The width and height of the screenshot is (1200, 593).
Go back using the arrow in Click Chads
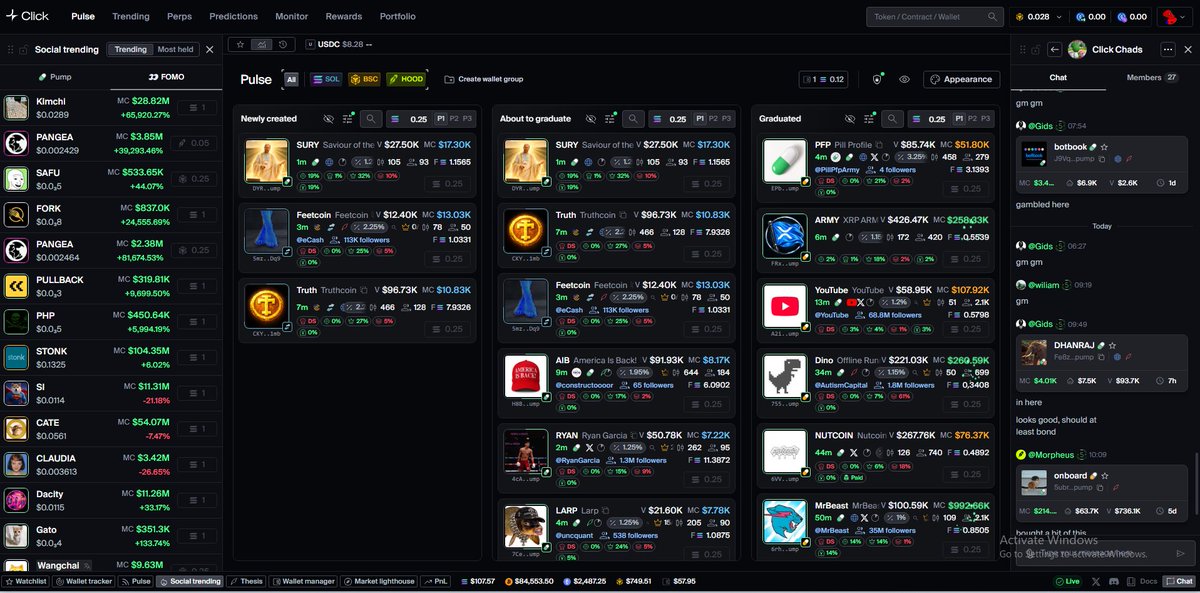[1054, 49]
